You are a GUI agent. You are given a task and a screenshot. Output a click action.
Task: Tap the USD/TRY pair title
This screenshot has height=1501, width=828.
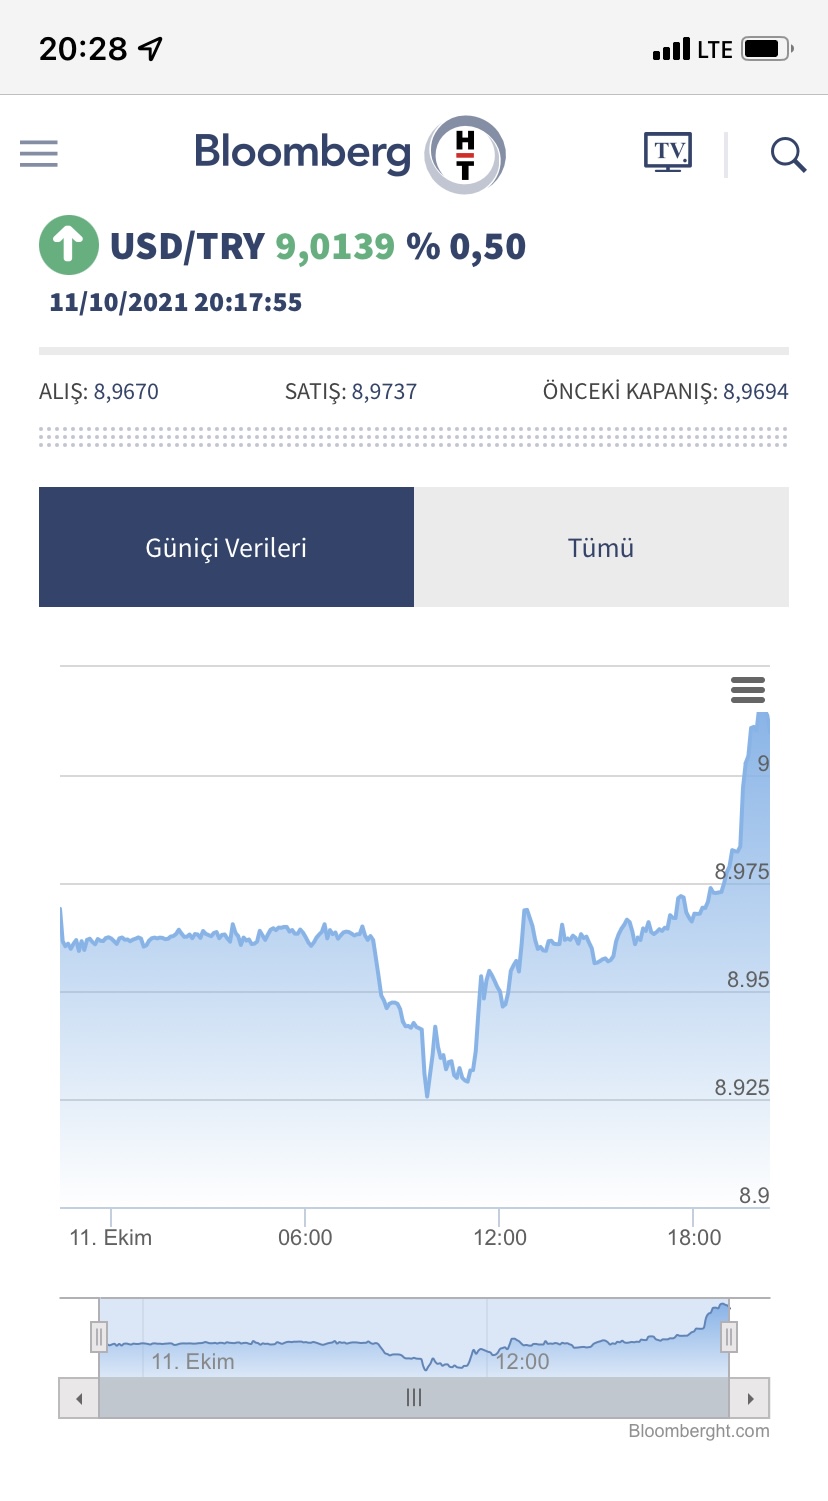point(187,246)
